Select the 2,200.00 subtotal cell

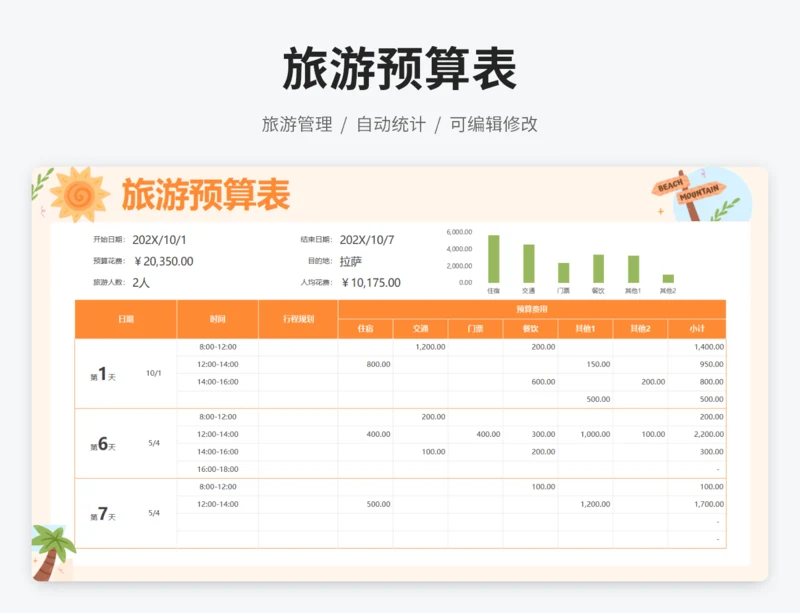coord(697,434)
